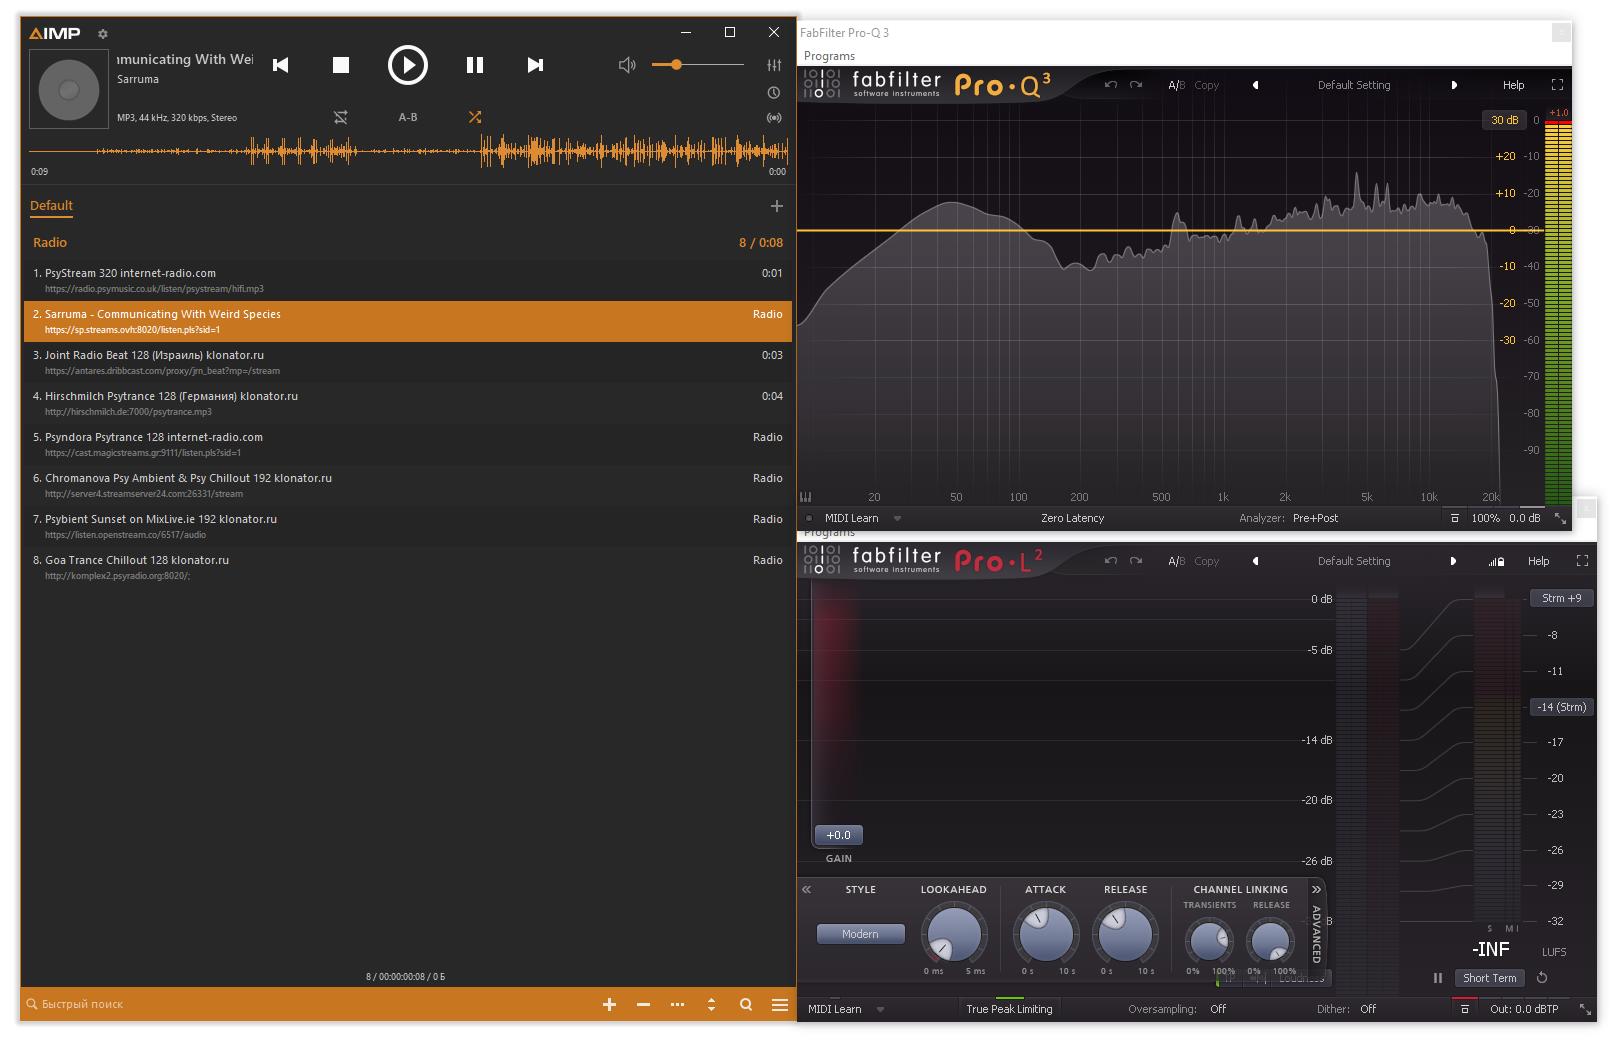
Task: Open the Modern style selector in Pro-L 2
Action: (860, 934)
